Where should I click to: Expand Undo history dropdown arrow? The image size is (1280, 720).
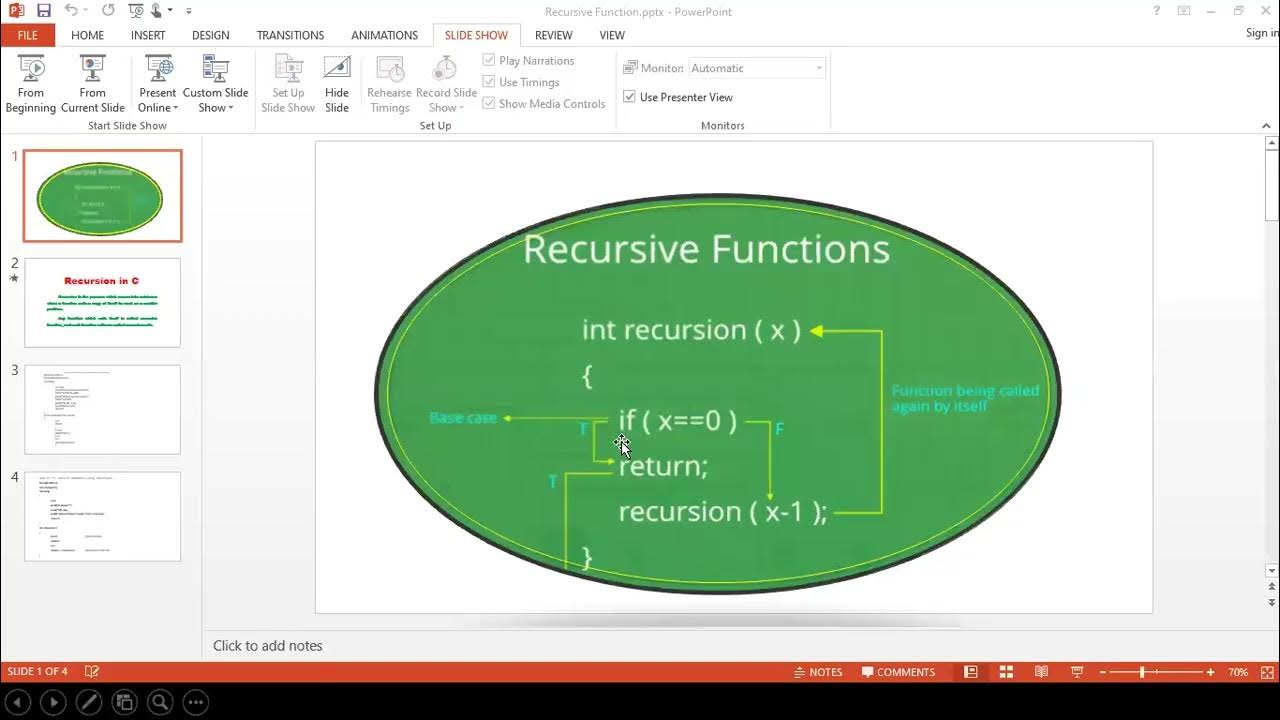click(x=86, y=11)
